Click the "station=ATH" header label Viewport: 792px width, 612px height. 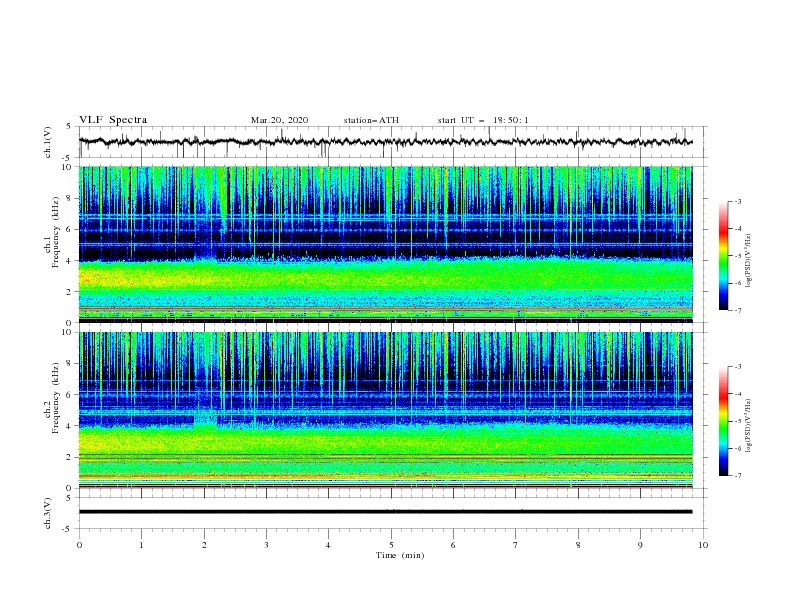click(371, 120)
